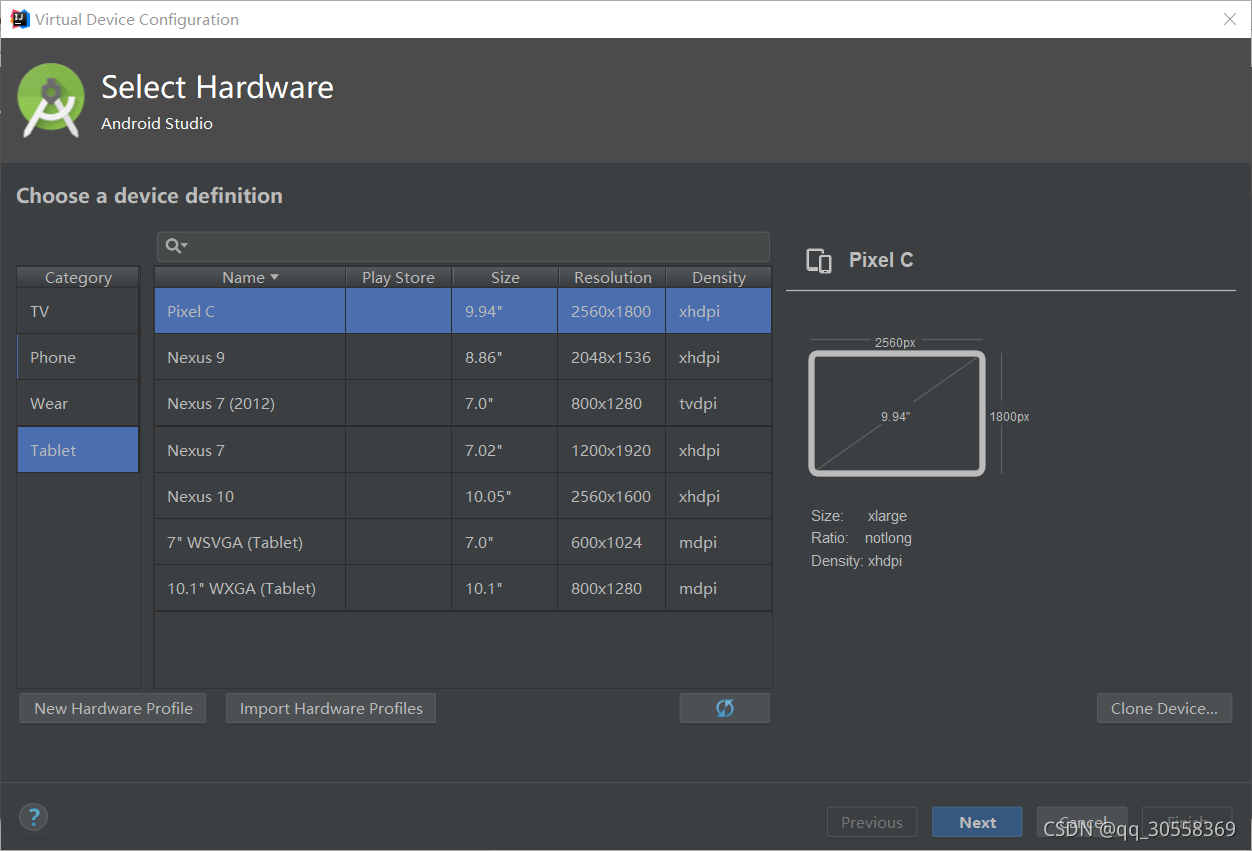Click the Previous button
The width and height of the screenshot is (1252, 851).
pyautogui.click(x=872, y=822)
